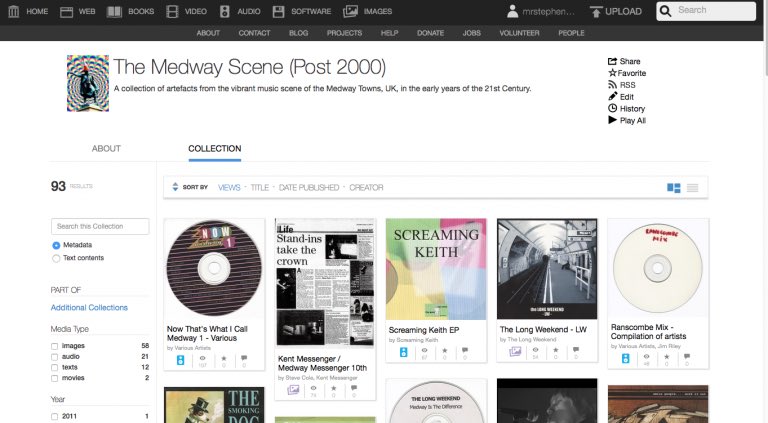Click the magnifier search icon

pyautogui.click(x=665, y=11)
